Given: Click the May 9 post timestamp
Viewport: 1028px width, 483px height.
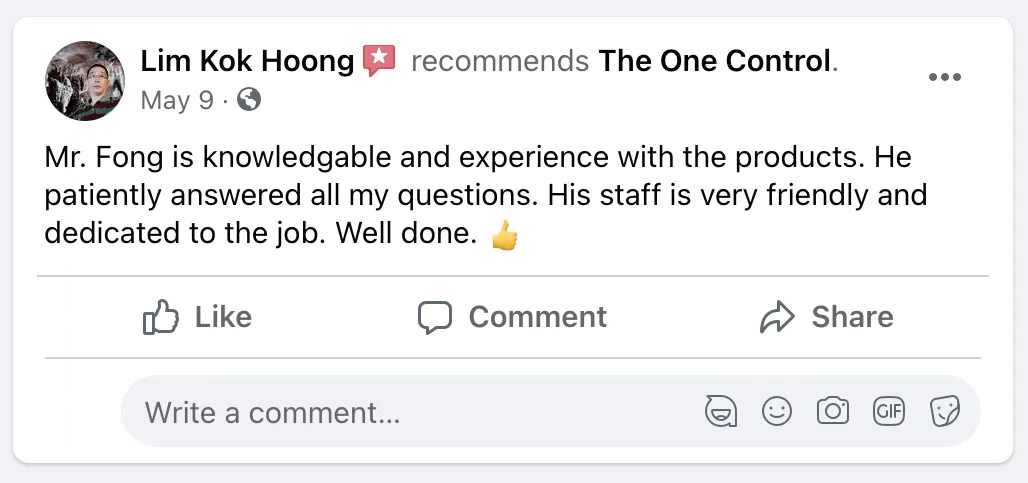Looking at the screenshot, I should (x=177, y=100).
